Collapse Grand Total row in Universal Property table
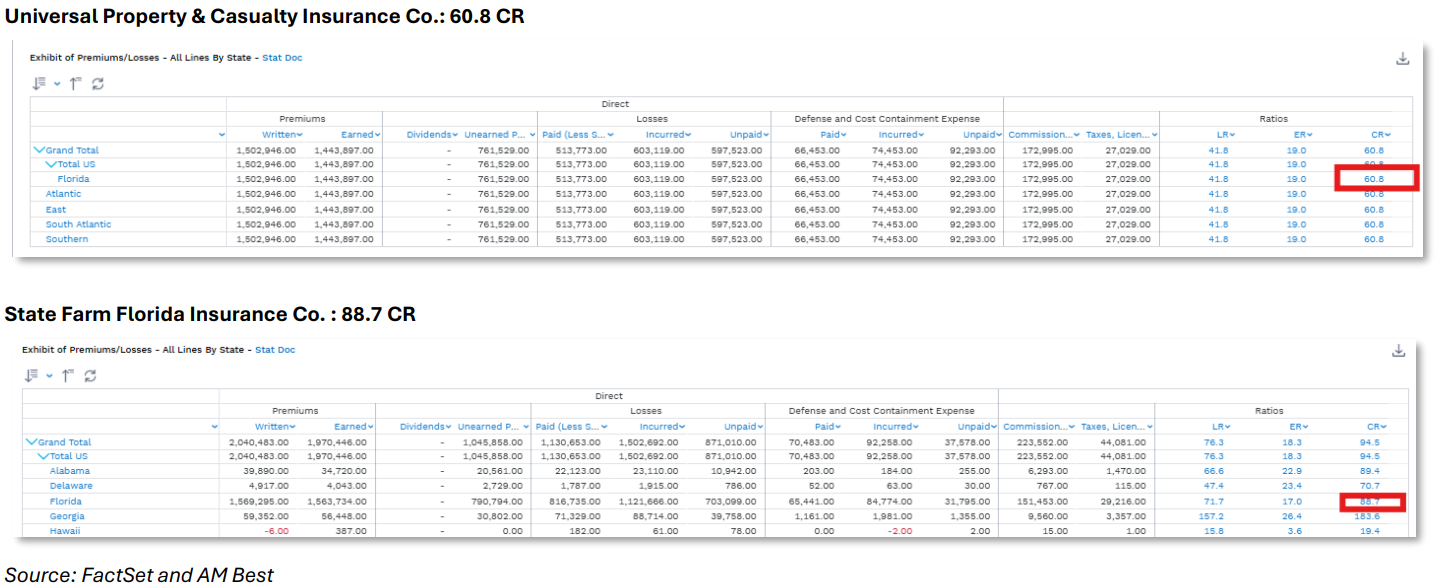The image size is (1438, 588). [39, 150]
